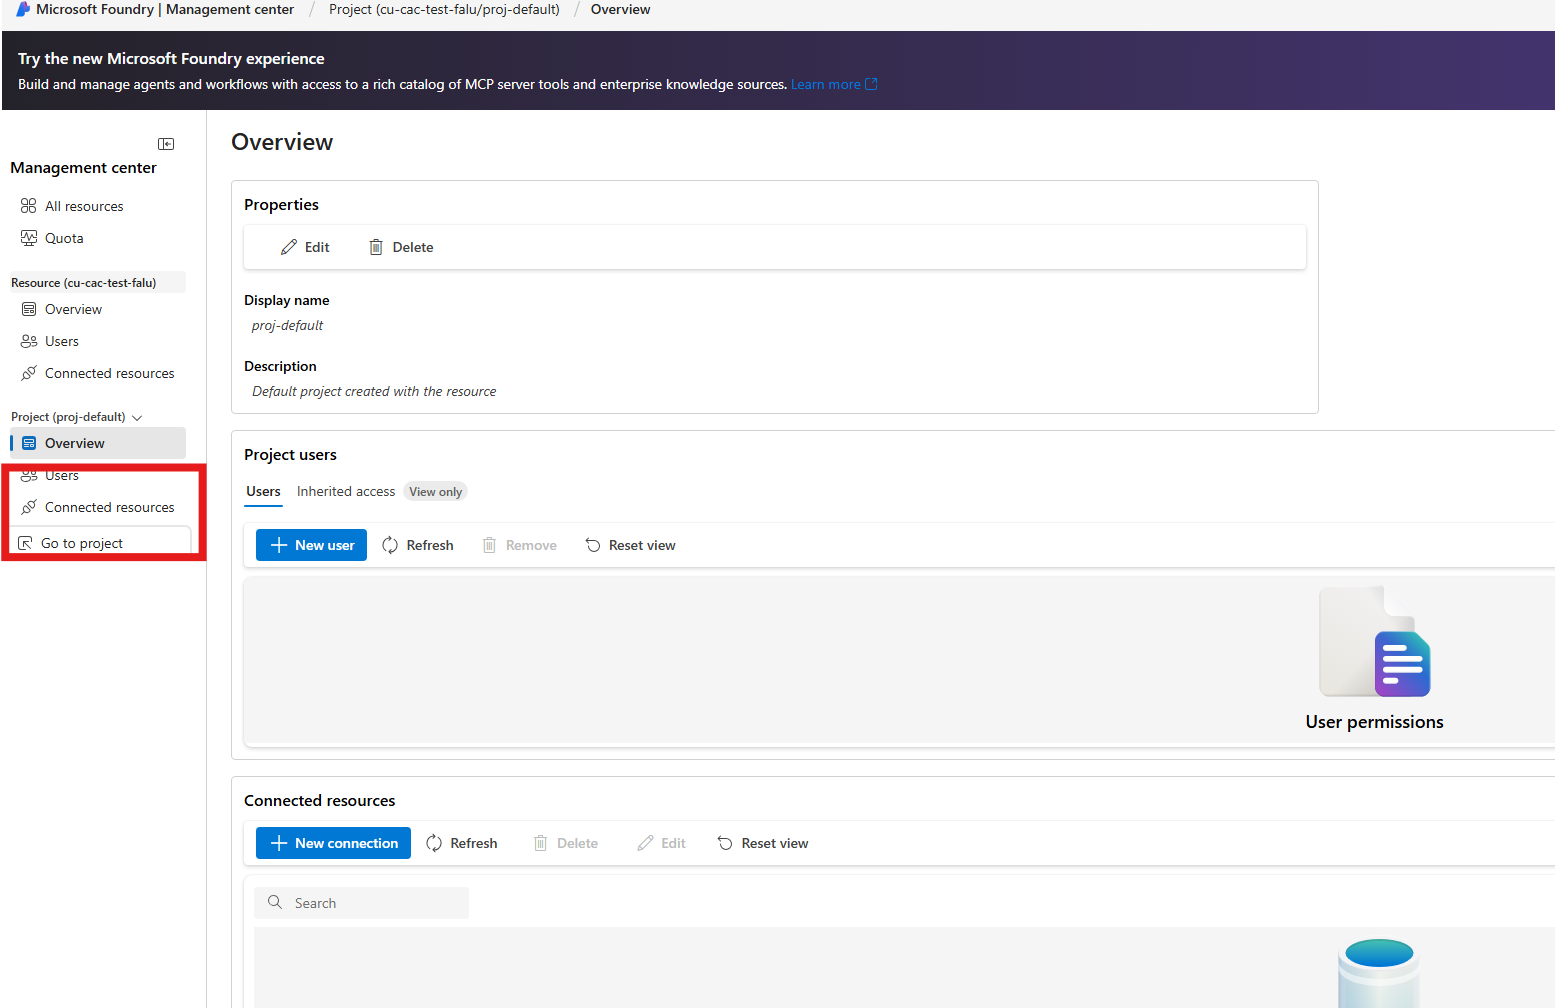This screenshot has width=1555, height=1008.
Task: Click the proj-default display name value
Action: pyautogui.click(x=287, y=325)
